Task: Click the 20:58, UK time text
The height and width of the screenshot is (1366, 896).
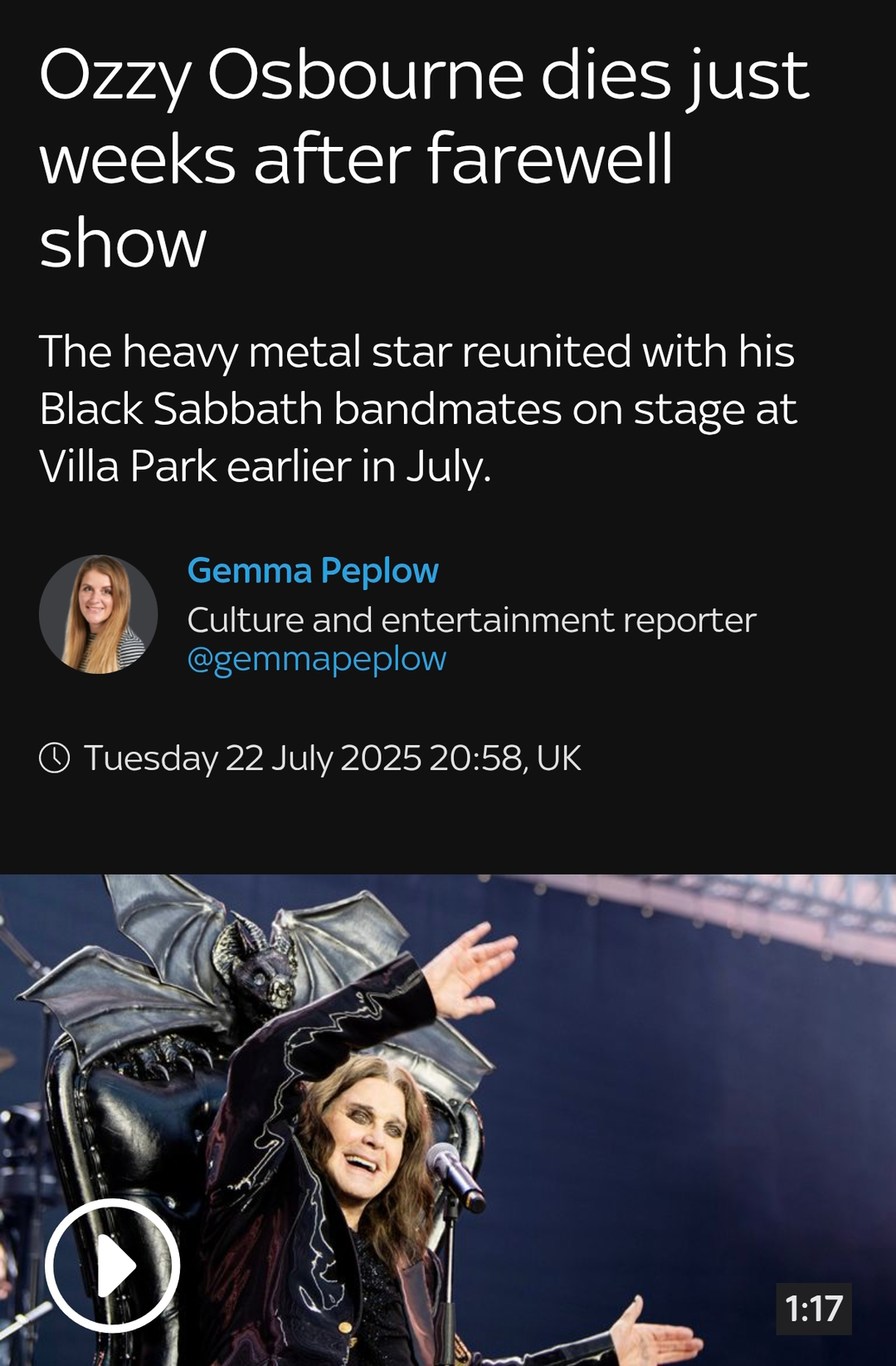Action: [x=505, y=758]
